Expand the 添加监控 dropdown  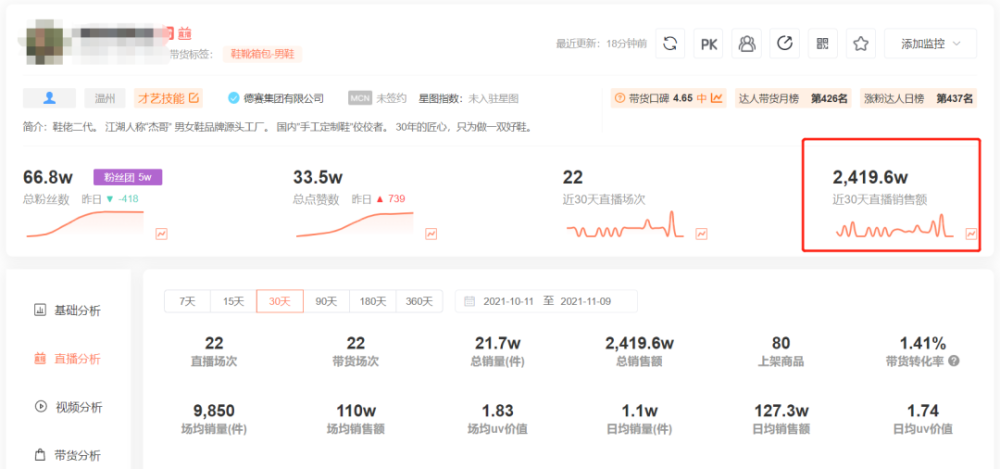pos(930,43)
